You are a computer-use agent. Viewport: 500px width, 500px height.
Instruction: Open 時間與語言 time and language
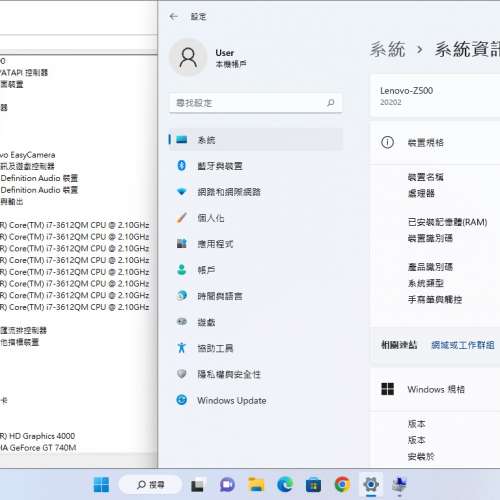point(256,296)
